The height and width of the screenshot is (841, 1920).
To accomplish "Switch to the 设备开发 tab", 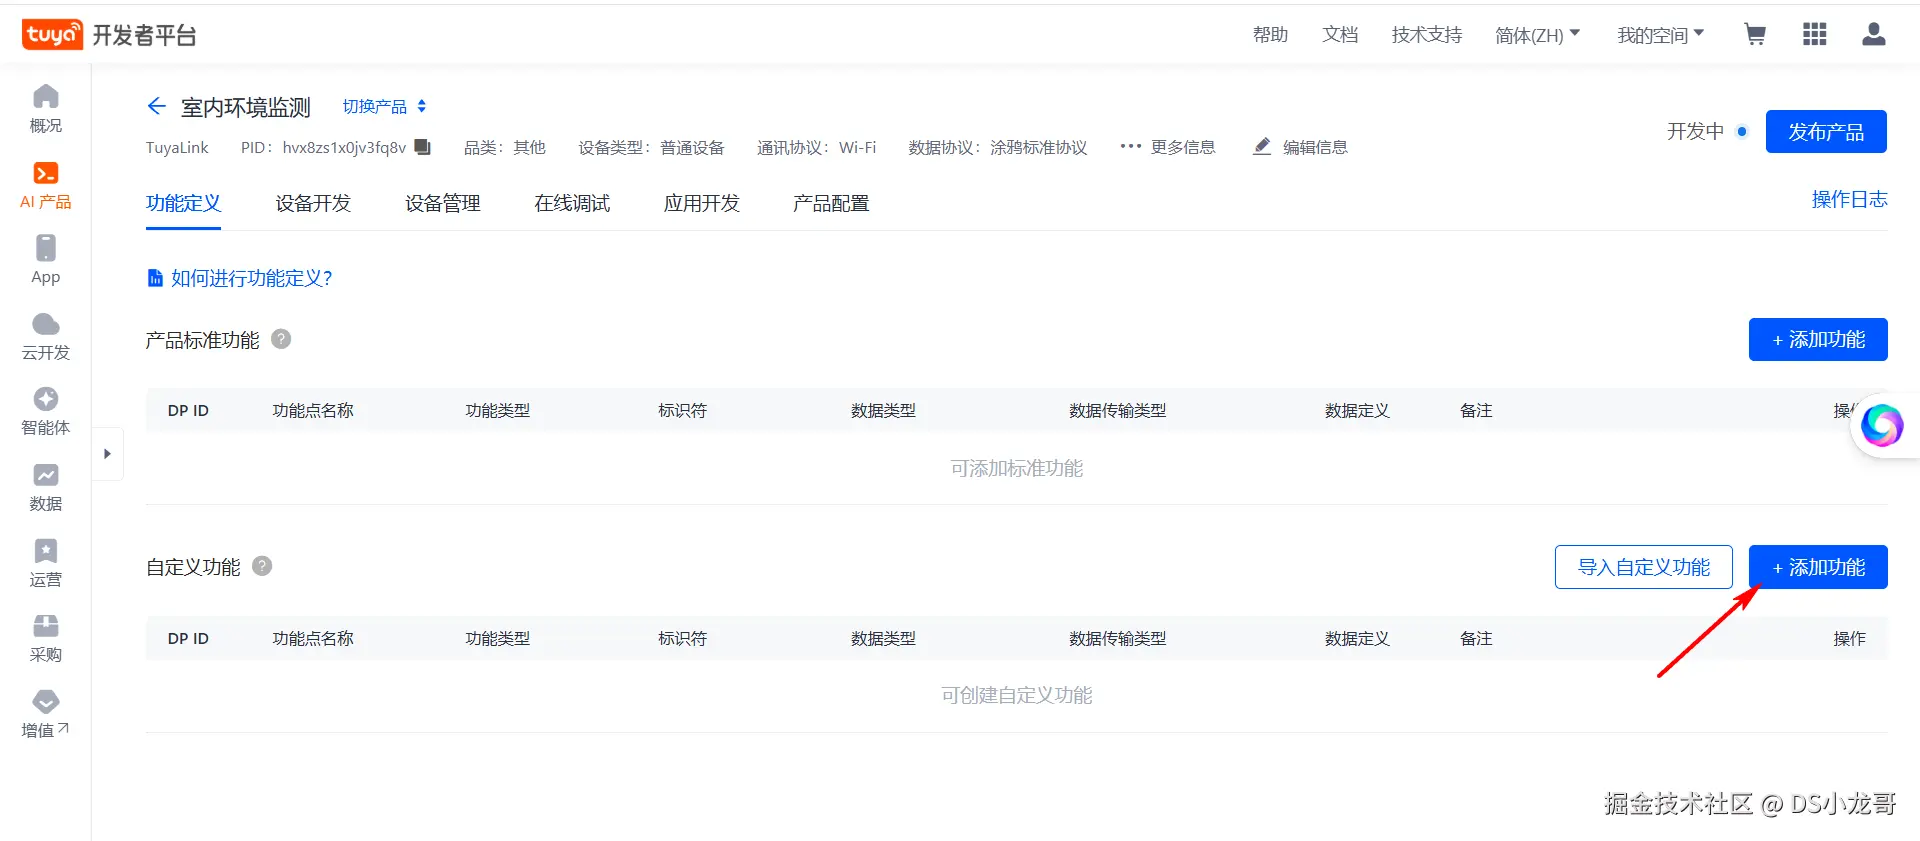I will click(x=313, y=203).
